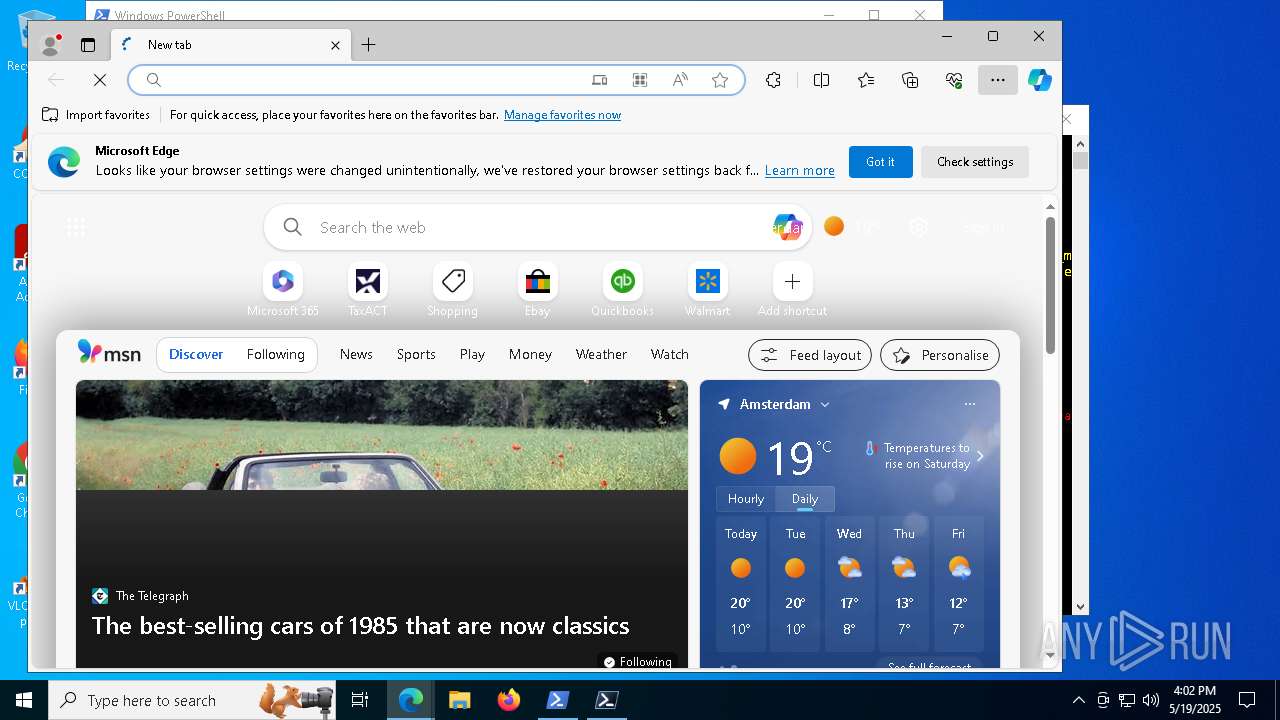
Task: Open Copilot sidebar
Action: pos(1040,80)
